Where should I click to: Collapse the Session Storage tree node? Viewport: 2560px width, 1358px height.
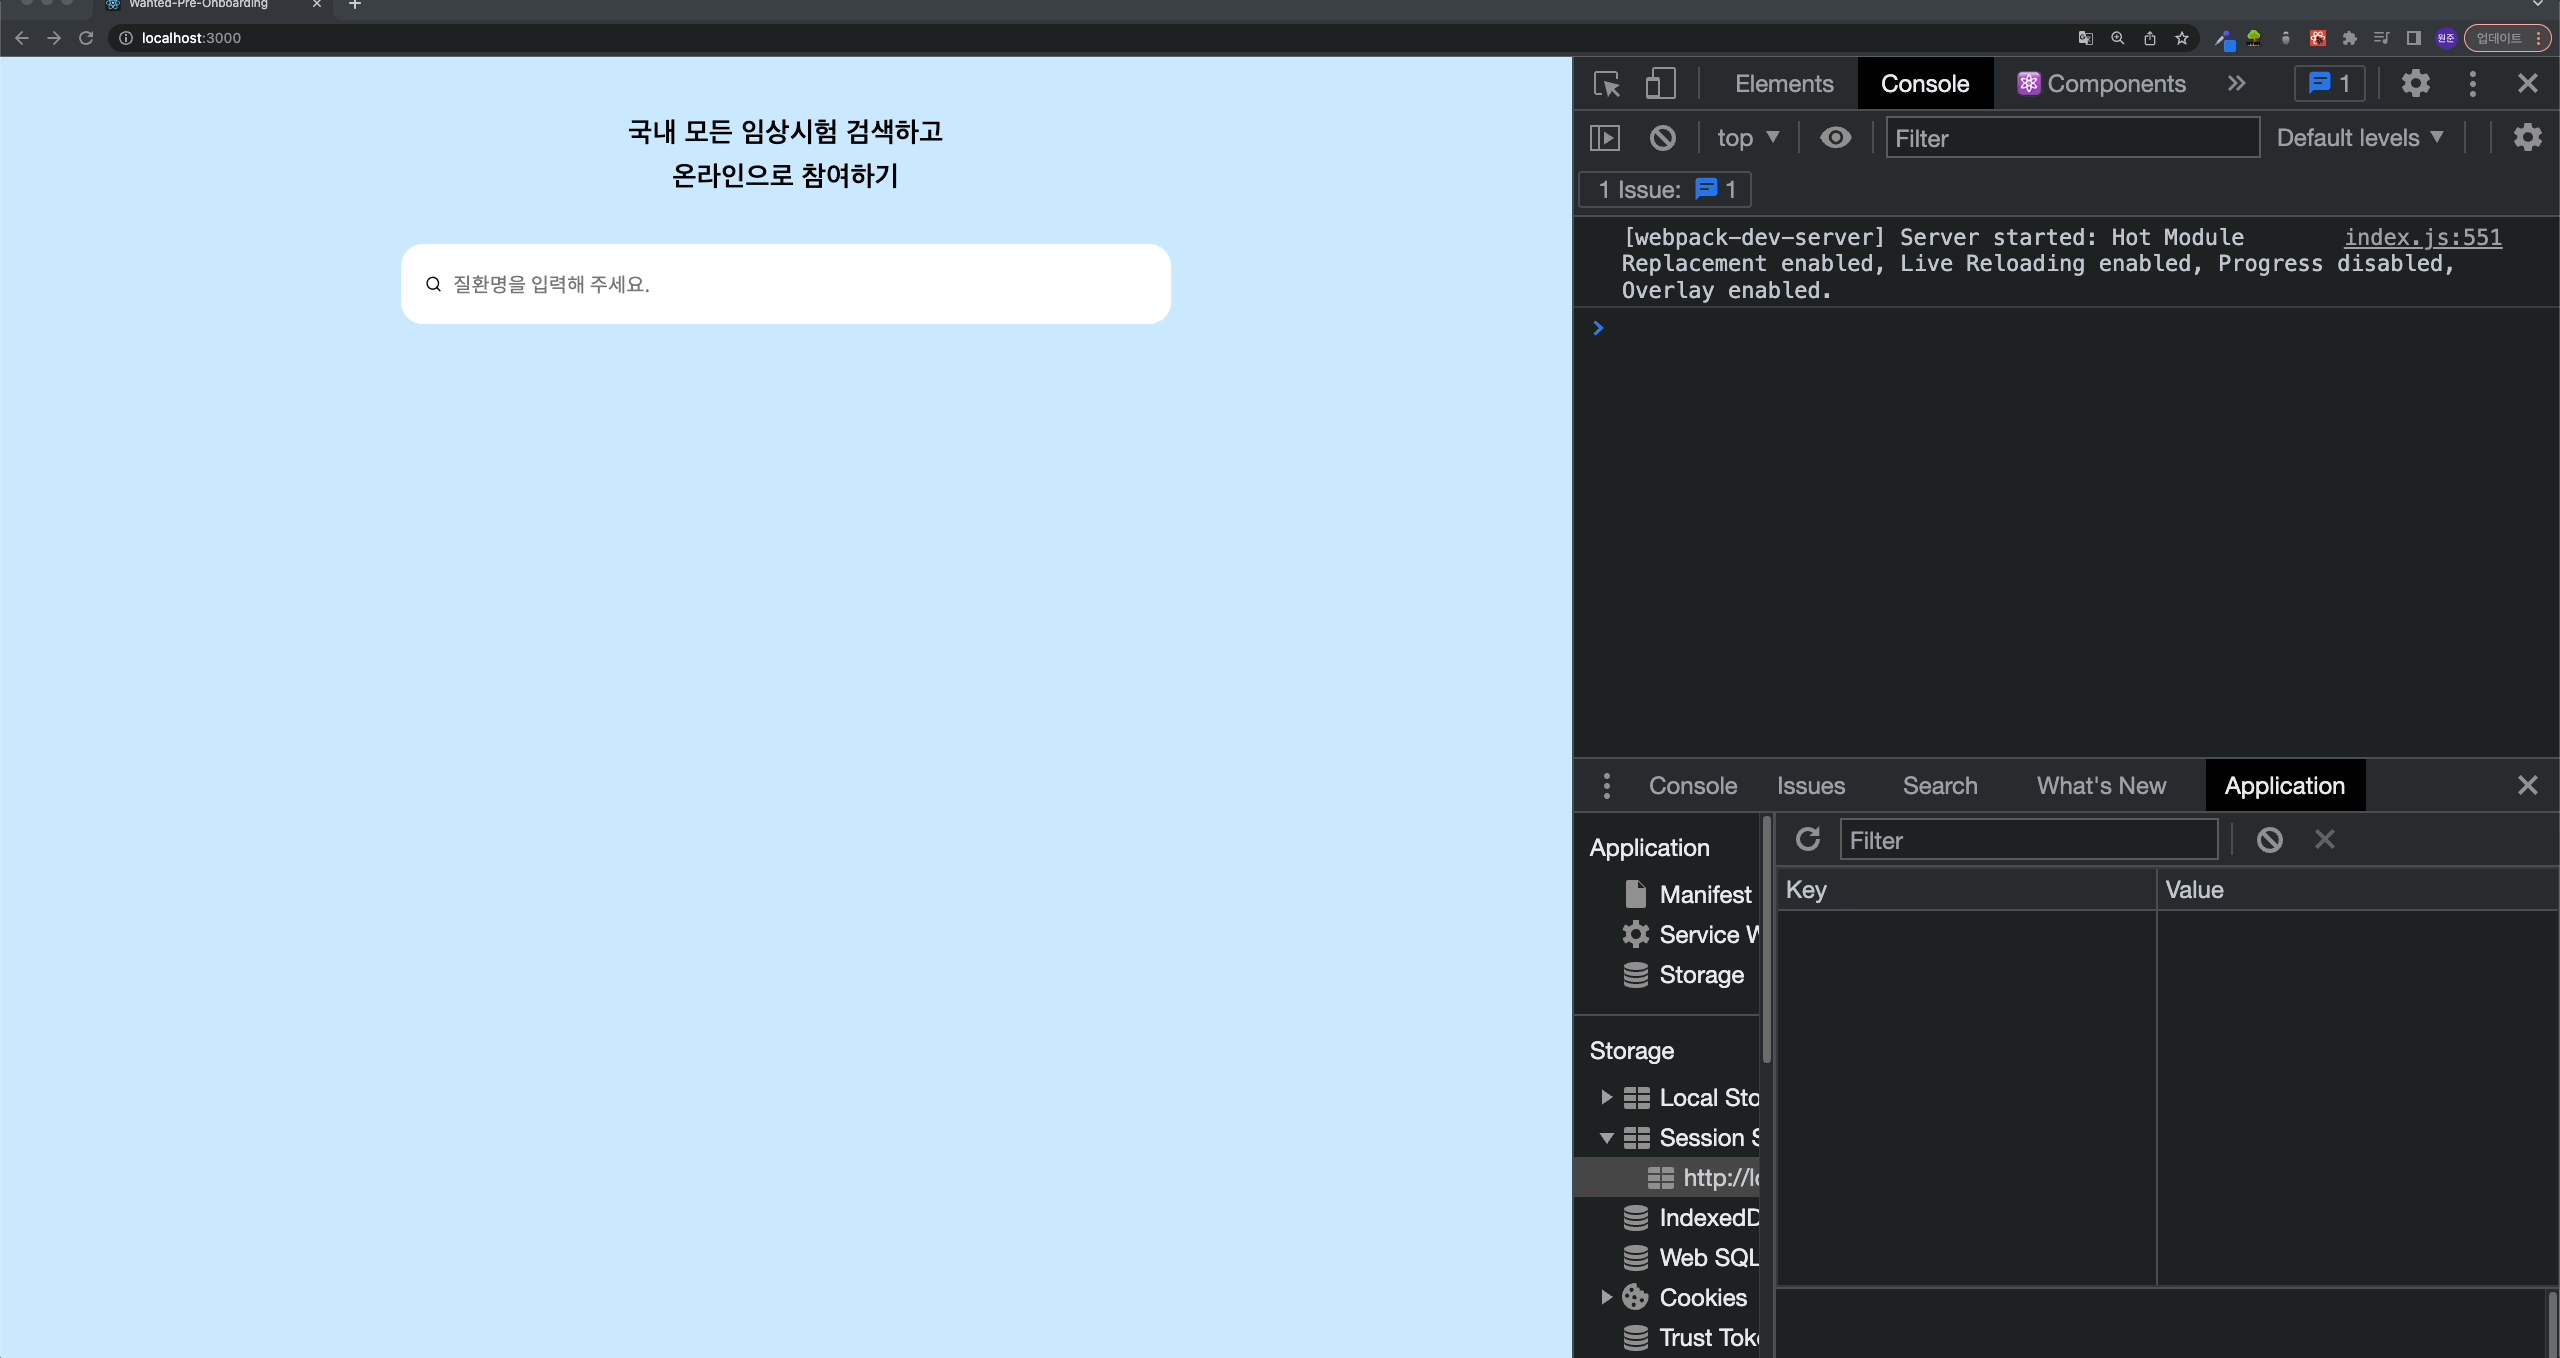pyautogui.click(x=1606, y=1138)
